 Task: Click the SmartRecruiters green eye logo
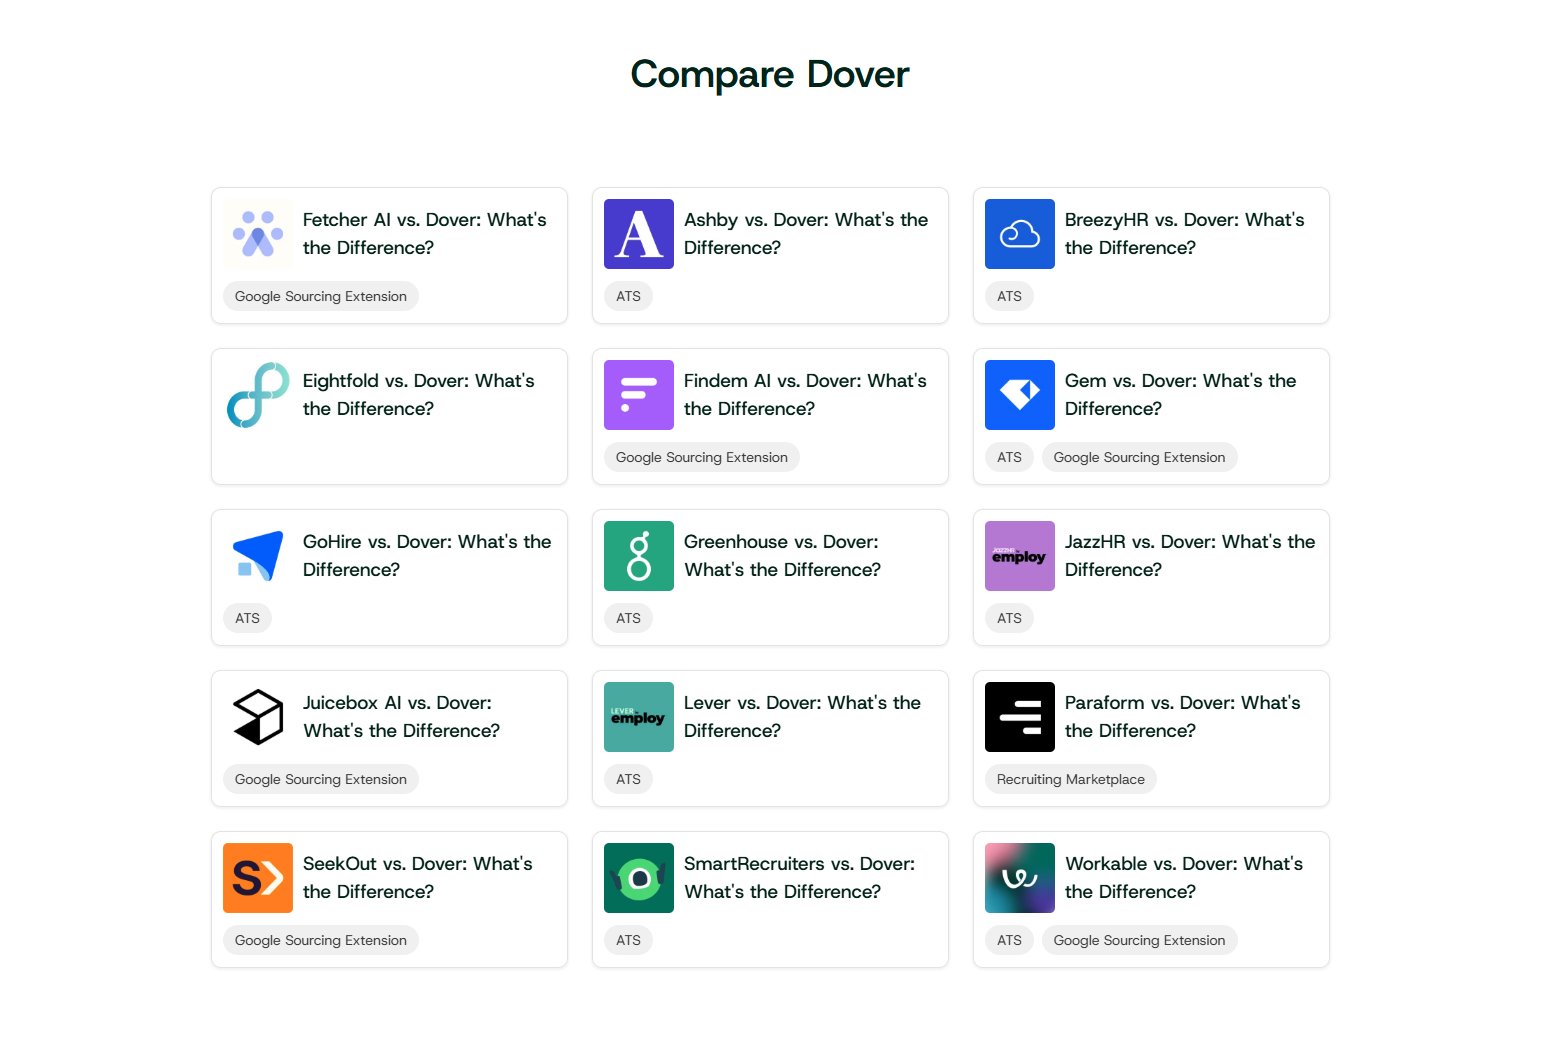pyautogui.click(x=639, y=878)
